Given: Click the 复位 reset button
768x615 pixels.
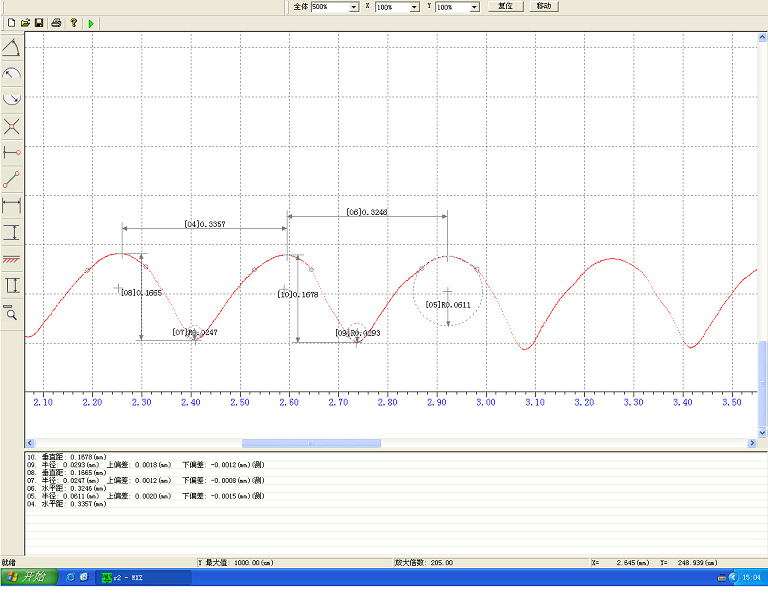Looking at the screenshot, I should [x=506, y=6].
